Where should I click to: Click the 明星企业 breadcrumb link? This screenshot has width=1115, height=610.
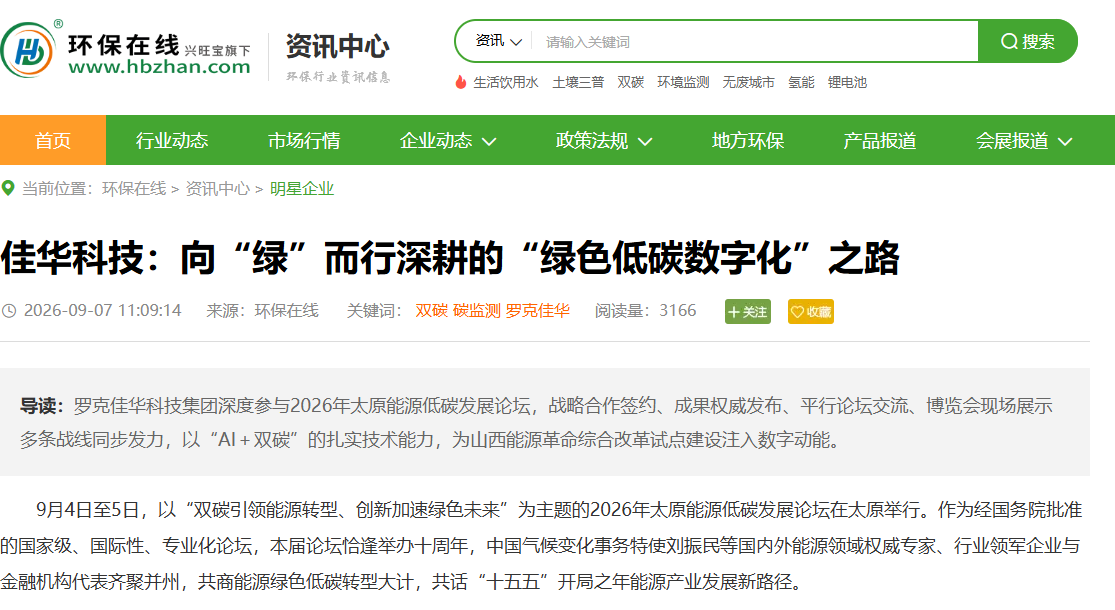pyautogui.click(x=302, y=188)
